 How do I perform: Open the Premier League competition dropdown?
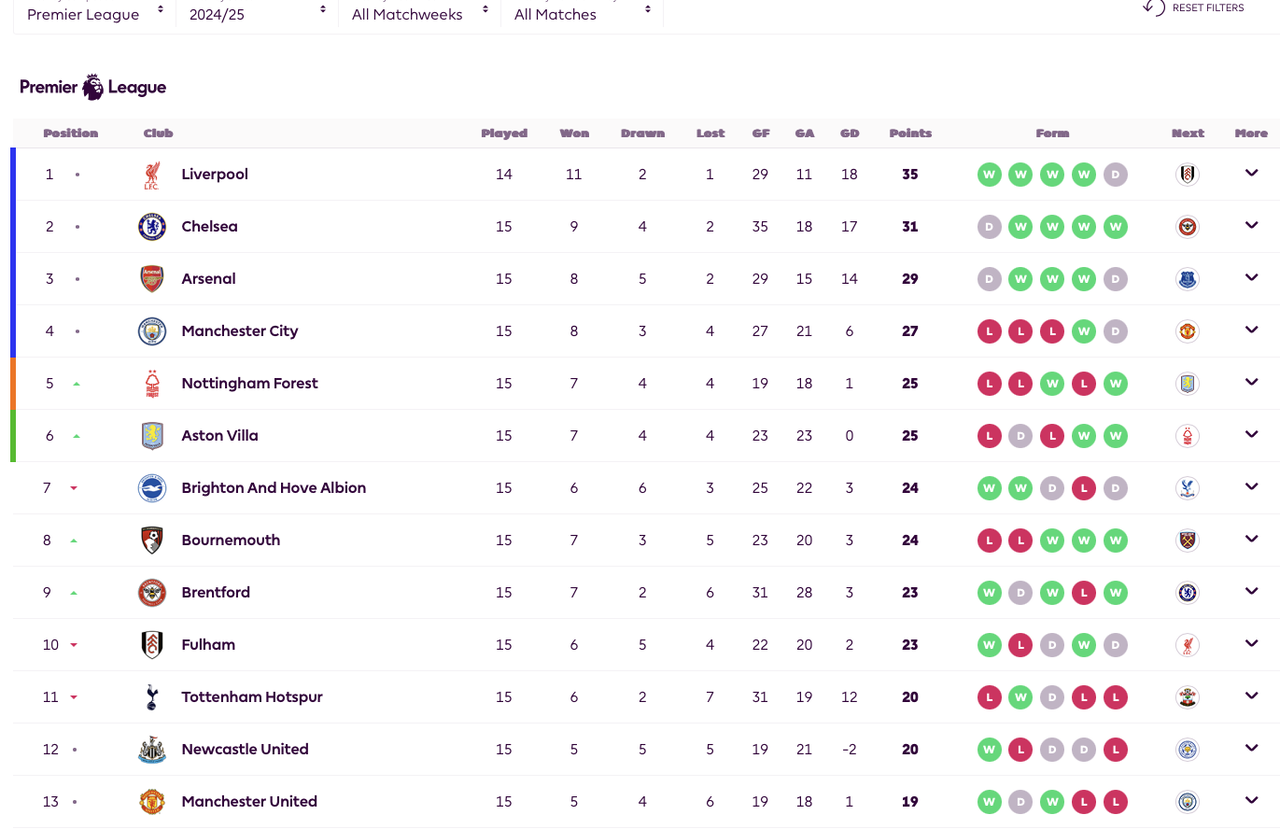[95, 14]
